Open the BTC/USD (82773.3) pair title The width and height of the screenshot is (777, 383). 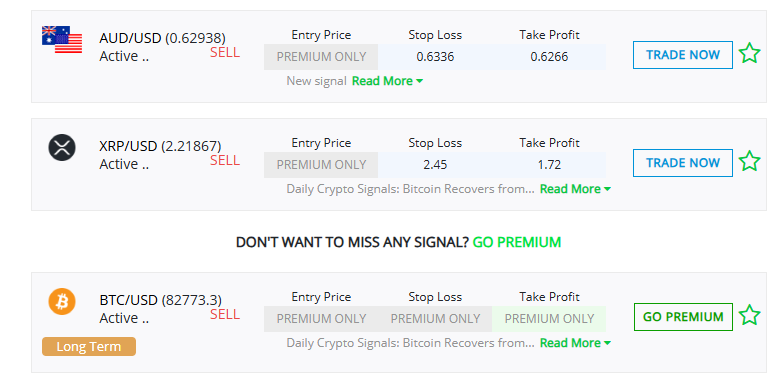[161, 300]
